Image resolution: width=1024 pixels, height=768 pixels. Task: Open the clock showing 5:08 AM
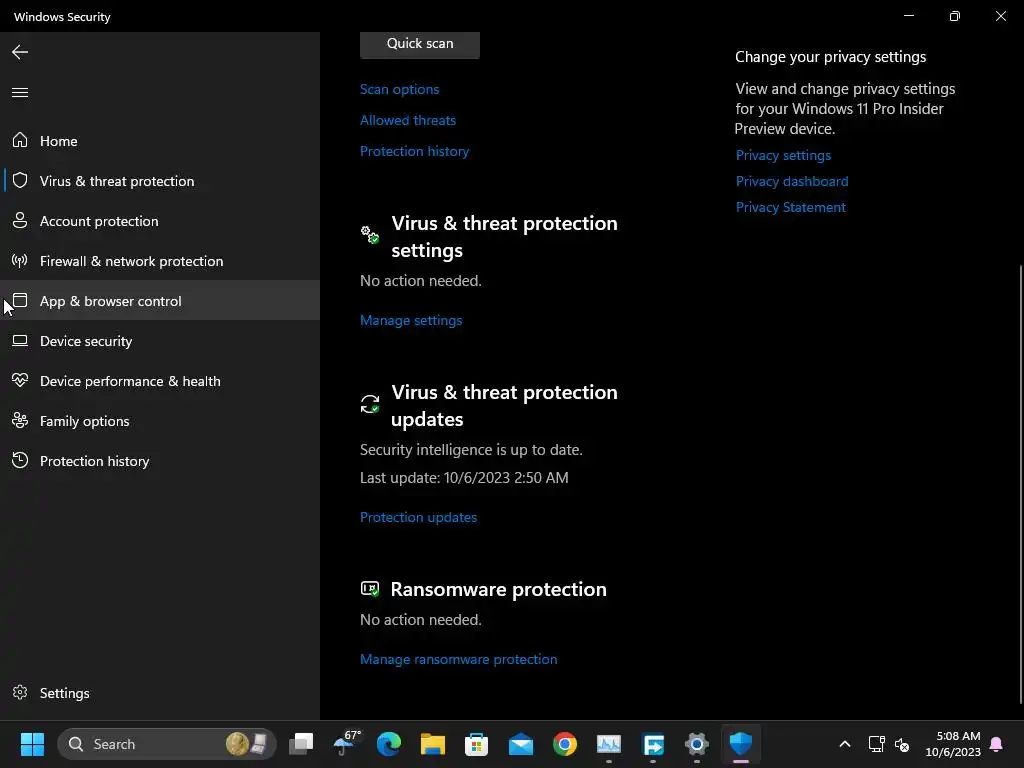pyautogui.click(x=953, y=744)
